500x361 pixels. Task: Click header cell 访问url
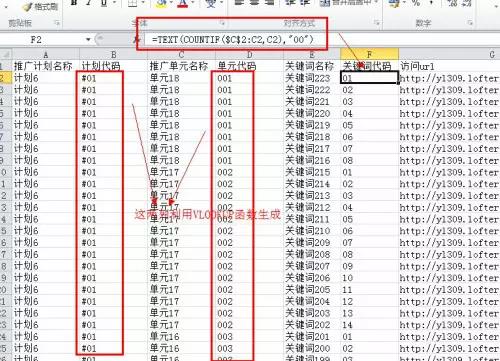pos(449,66)
